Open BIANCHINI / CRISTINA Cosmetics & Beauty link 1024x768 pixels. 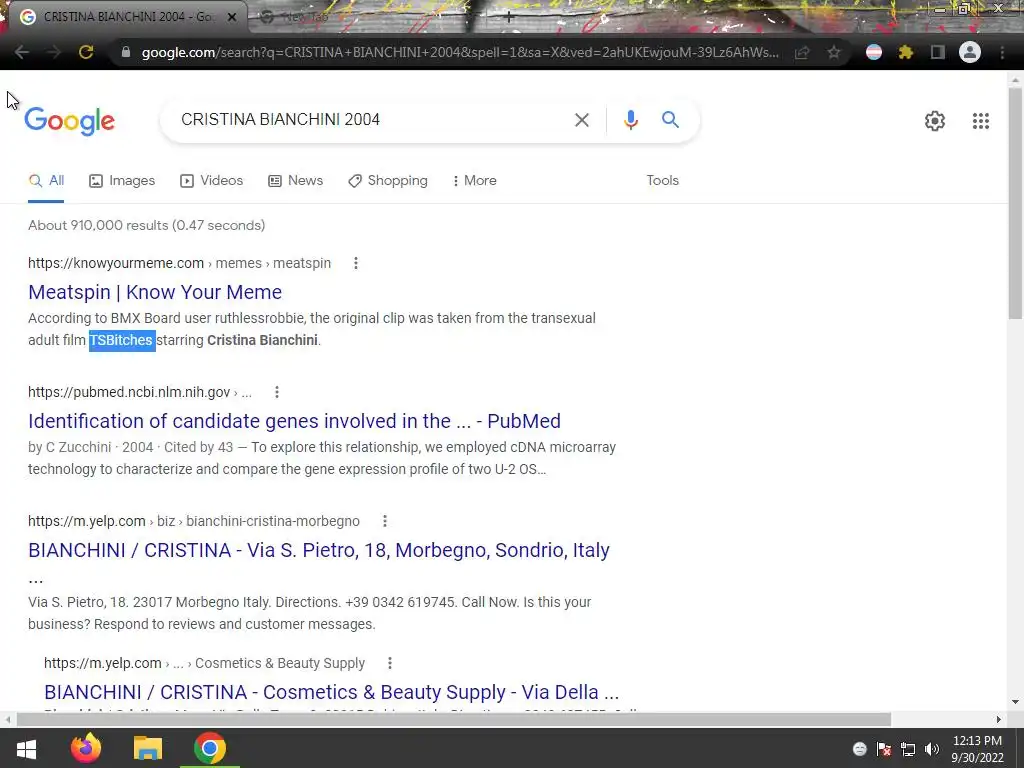[x=331, y=692]
